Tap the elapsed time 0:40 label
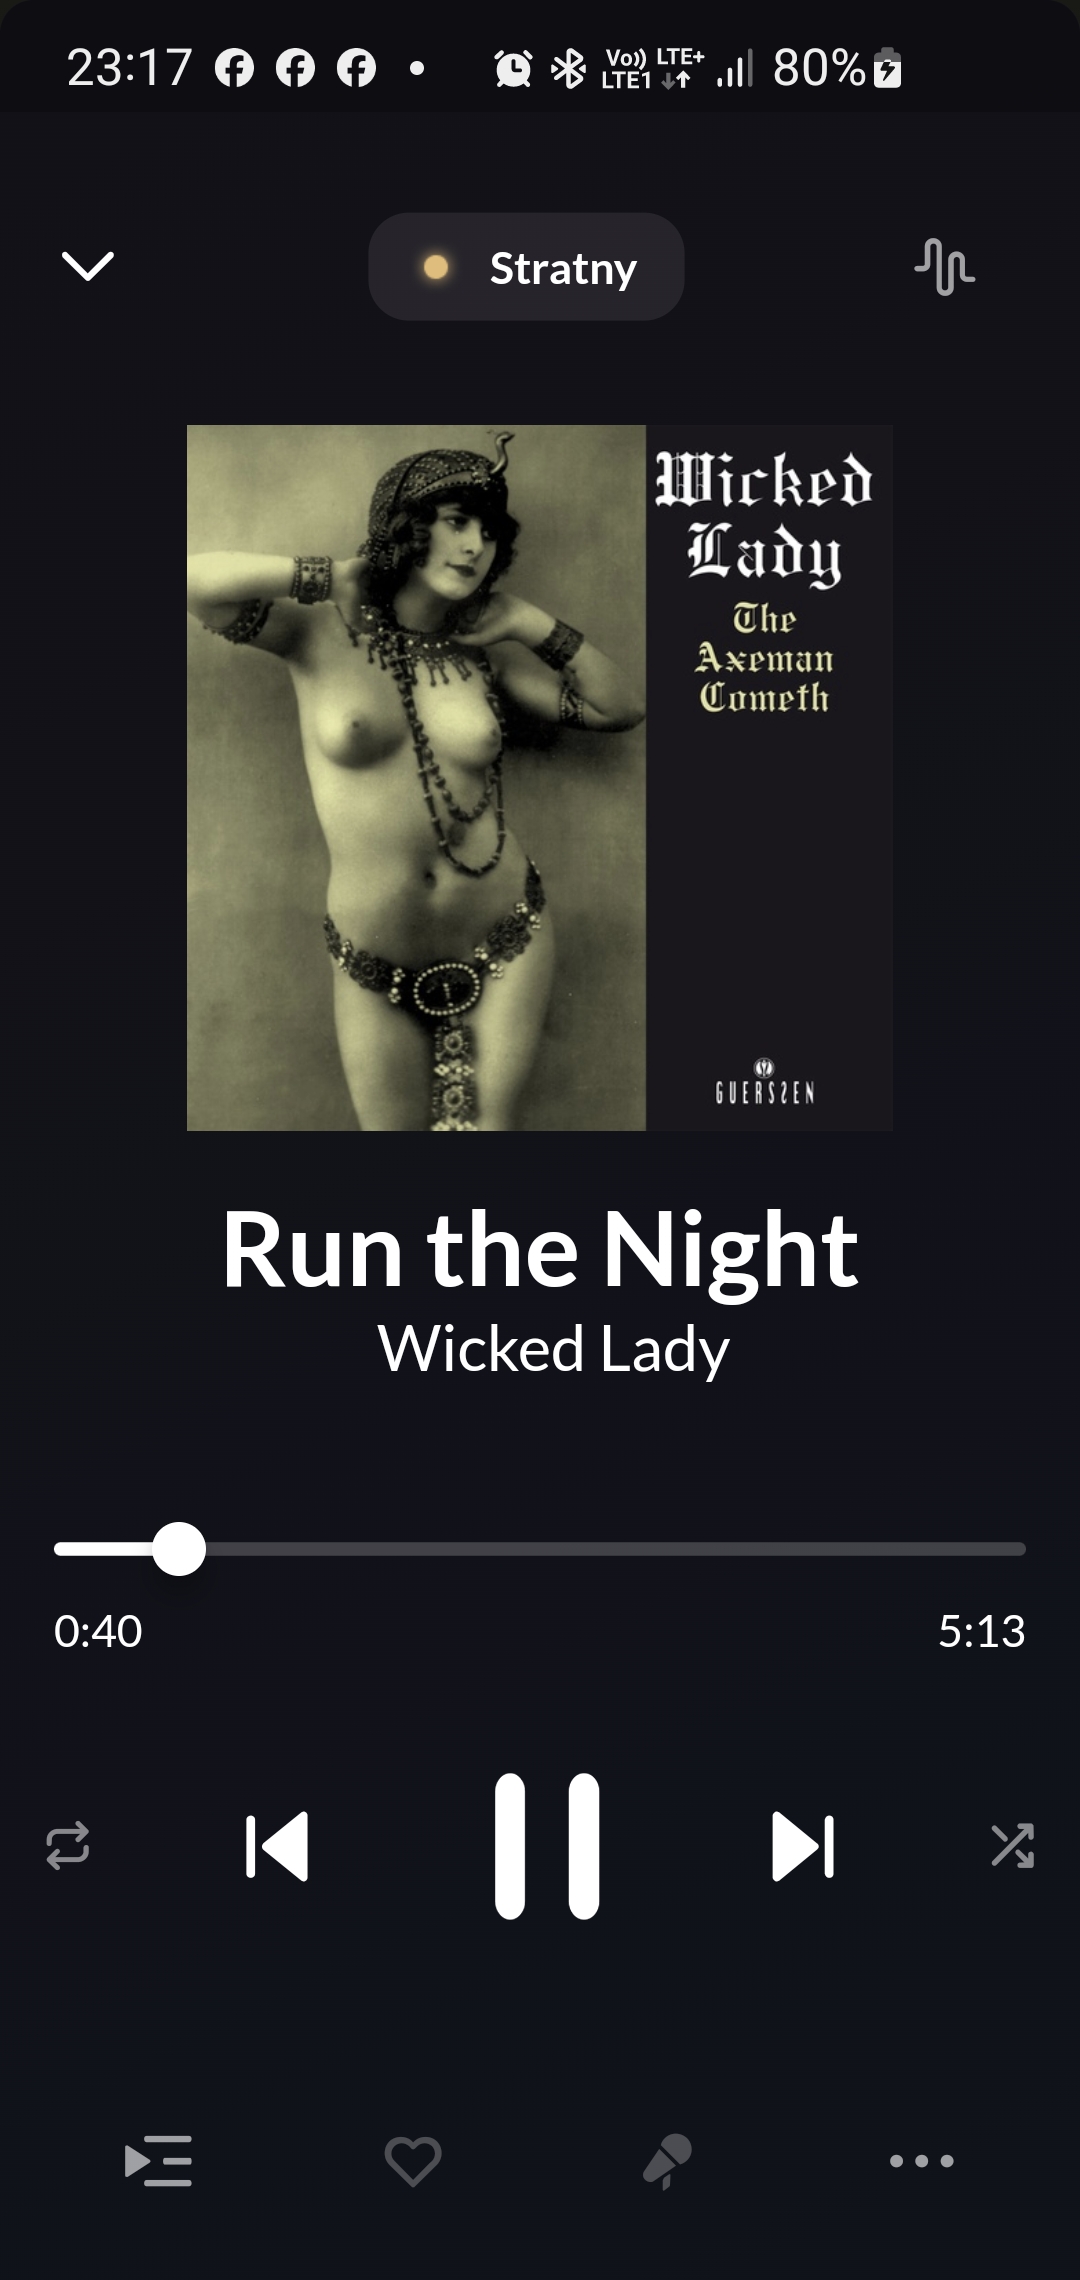The height and width of the screenshot is (2280, 1080). point(98,1631)
